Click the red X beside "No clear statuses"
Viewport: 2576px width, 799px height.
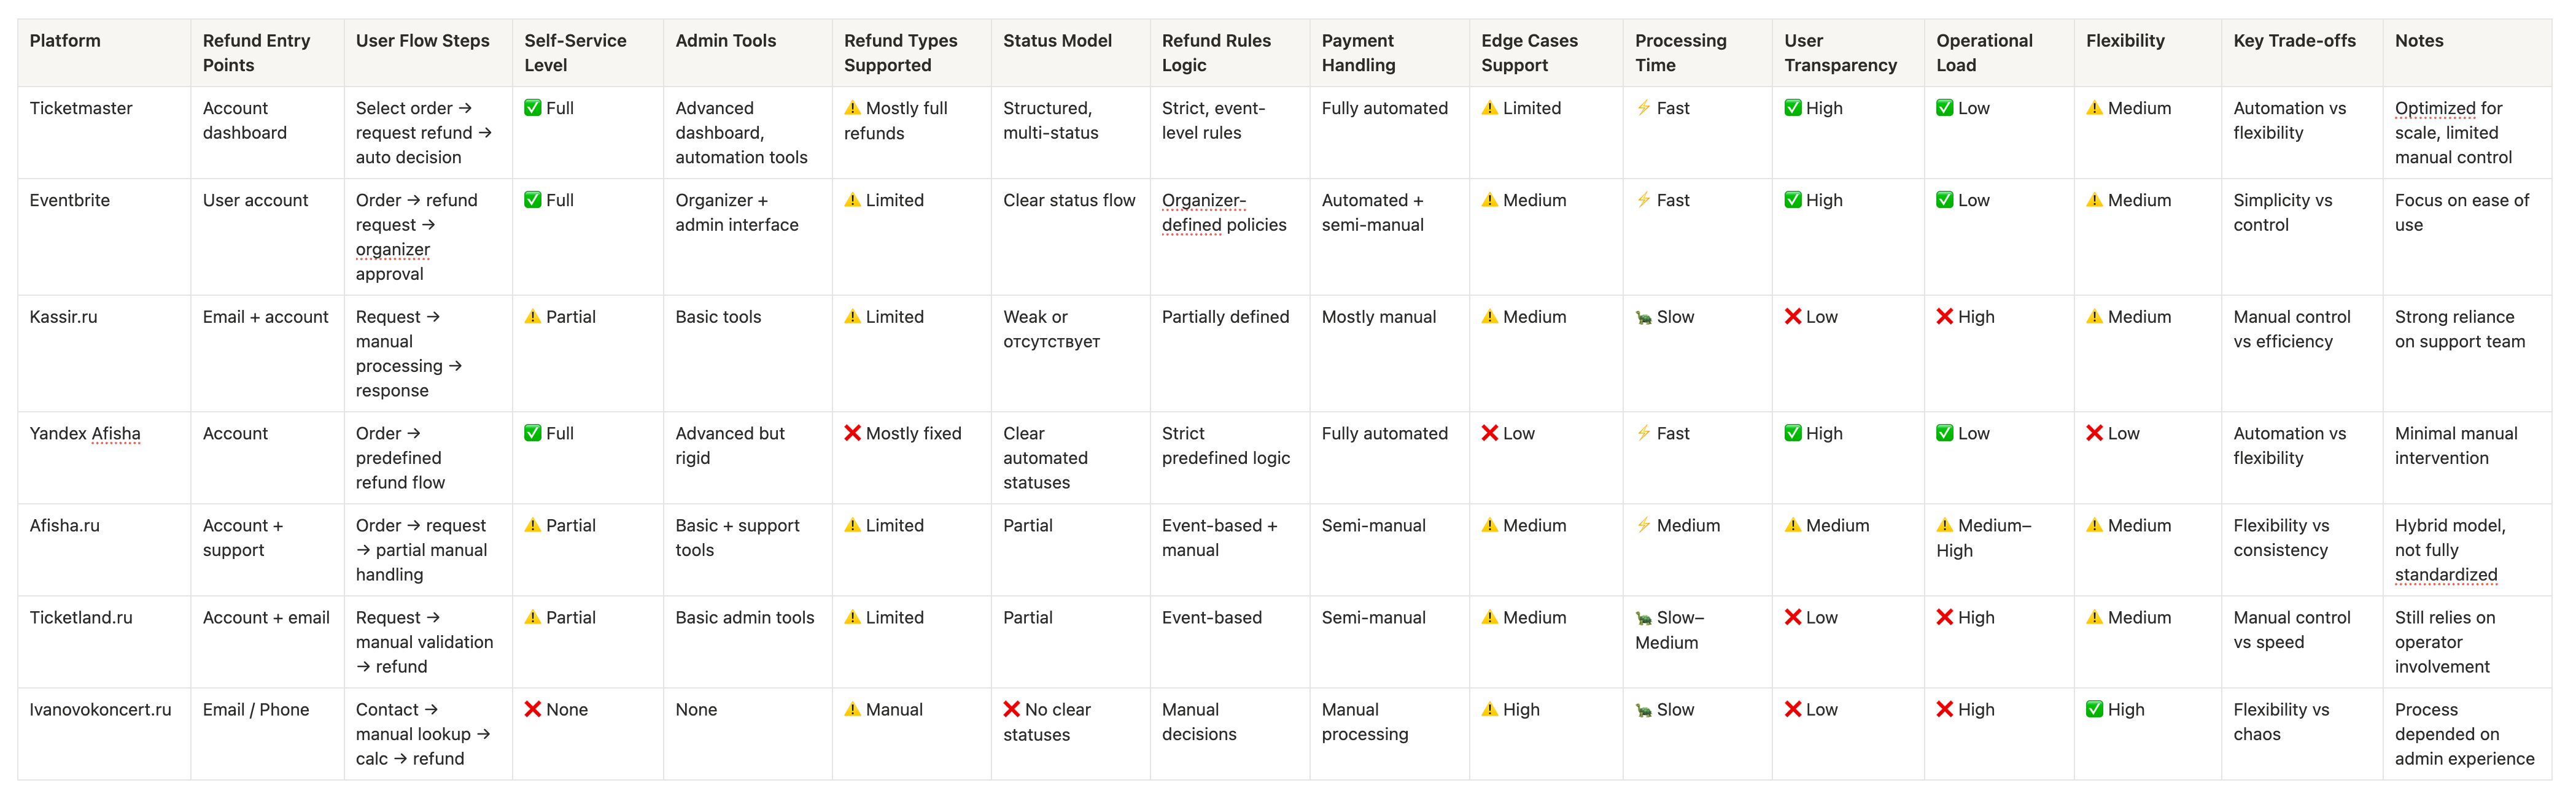pos(1012,709)
